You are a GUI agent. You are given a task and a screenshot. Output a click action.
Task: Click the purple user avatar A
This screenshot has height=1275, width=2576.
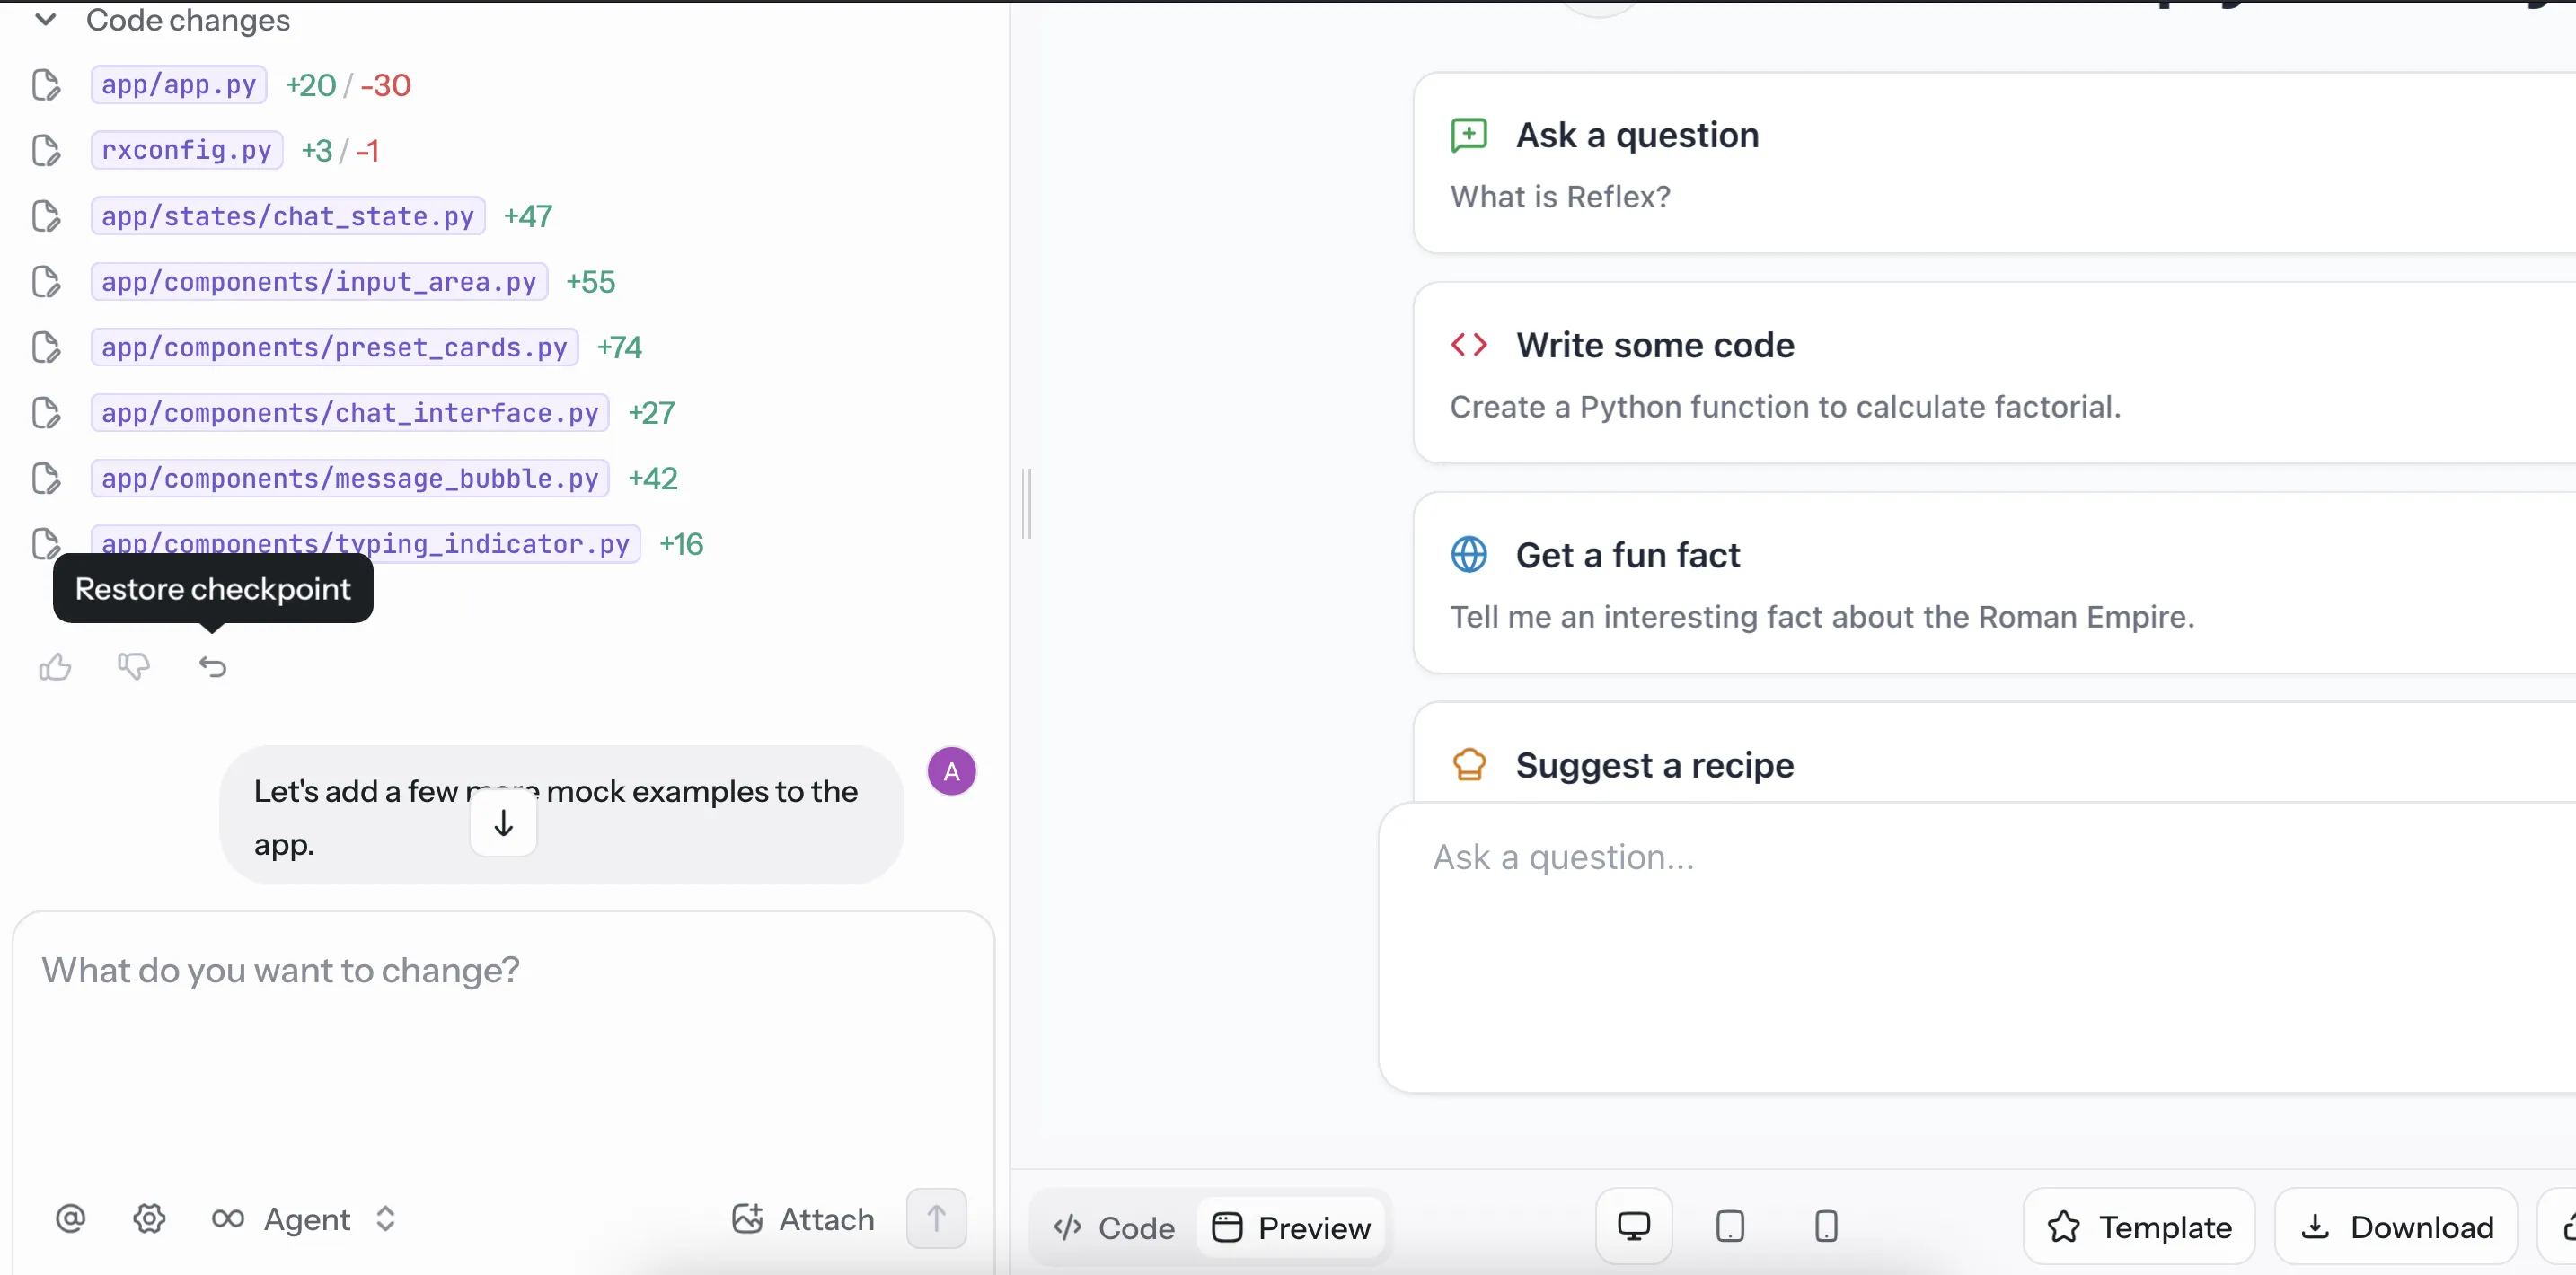click(951, 771)
